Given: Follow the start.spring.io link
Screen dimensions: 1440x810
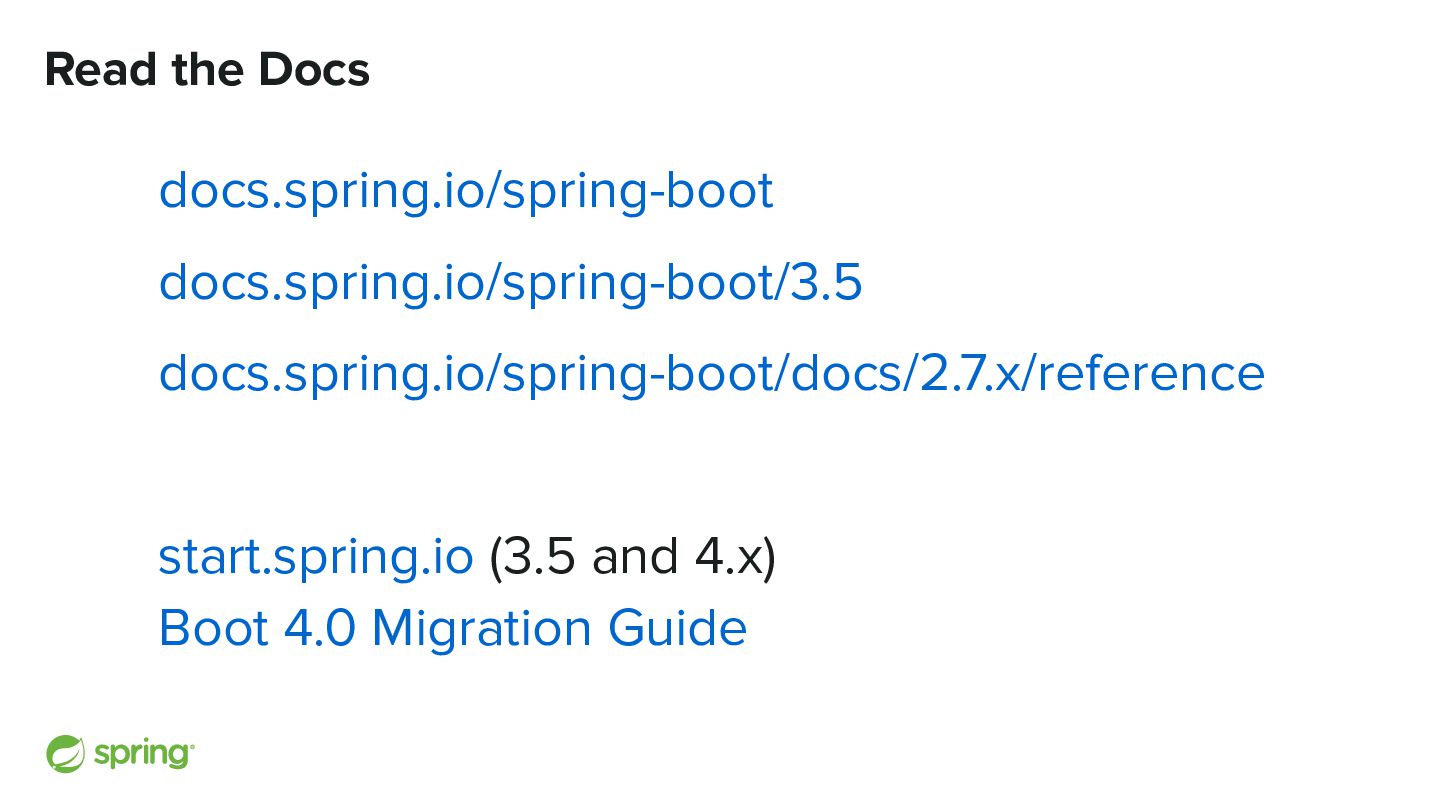Looking at the screenshot, I should 315,558.
